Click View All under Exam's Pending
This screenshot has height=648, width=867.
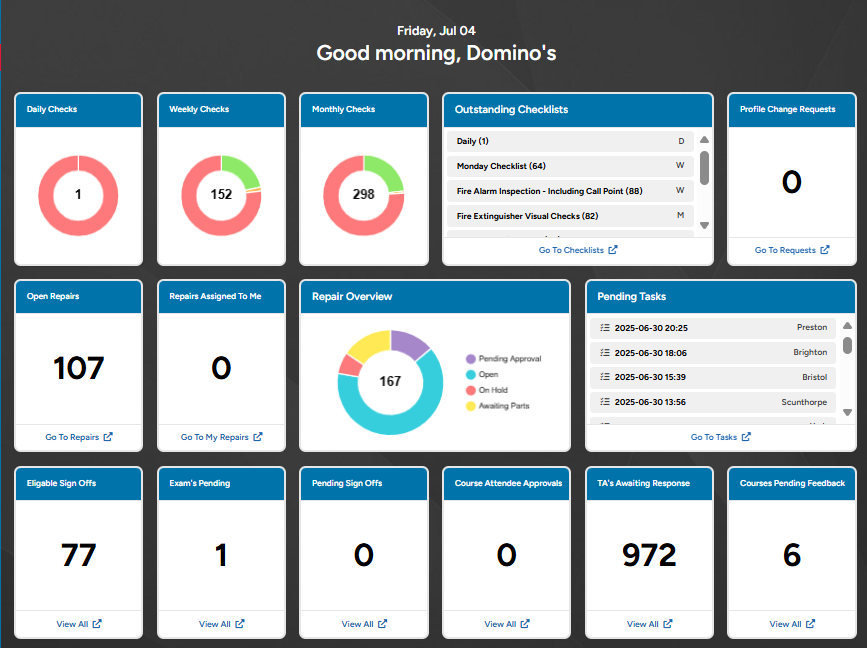click(x=221, y=624)
